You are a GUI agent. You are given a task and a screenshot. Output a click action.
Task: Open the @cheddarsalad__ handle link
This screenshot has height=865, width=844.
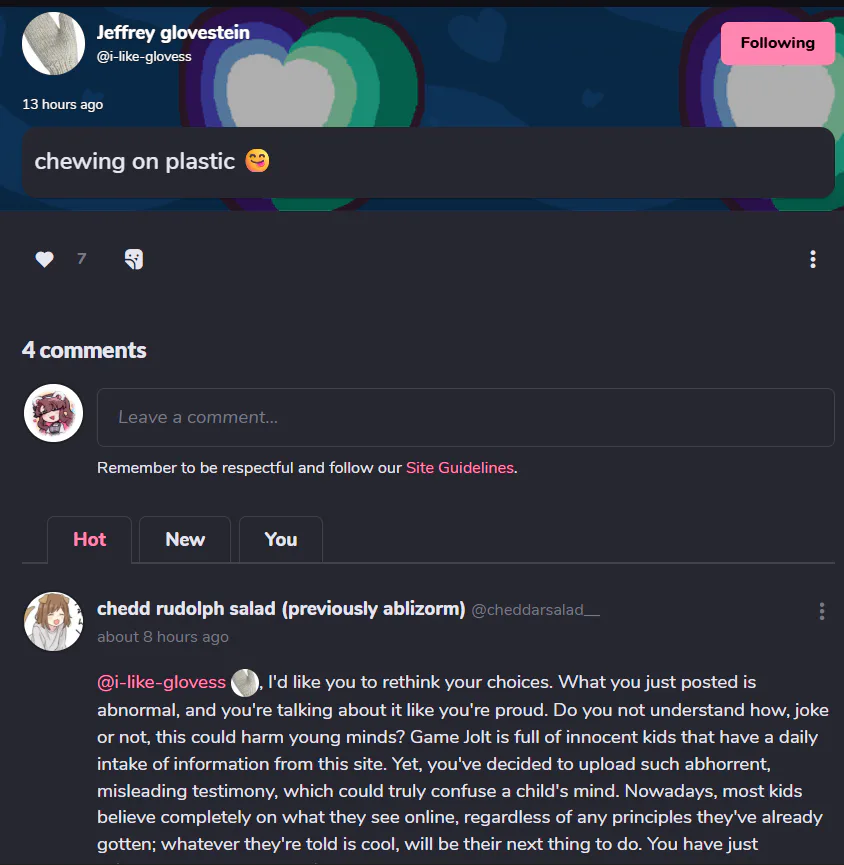pos(535,610)
